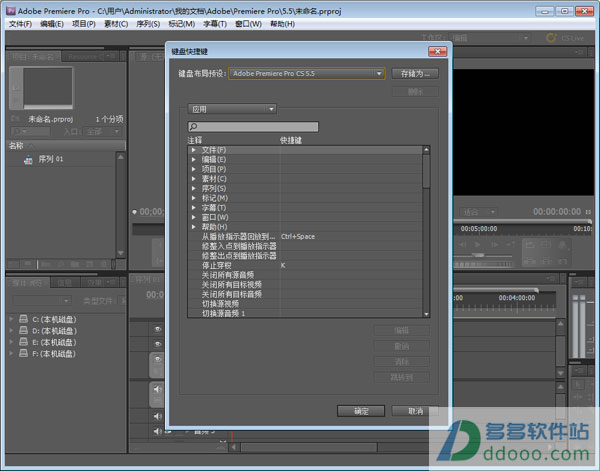The image size is (600, 471).
Task: Toggle third video track eye visibility
Action: pyautogui.click(x=158, y=359)
